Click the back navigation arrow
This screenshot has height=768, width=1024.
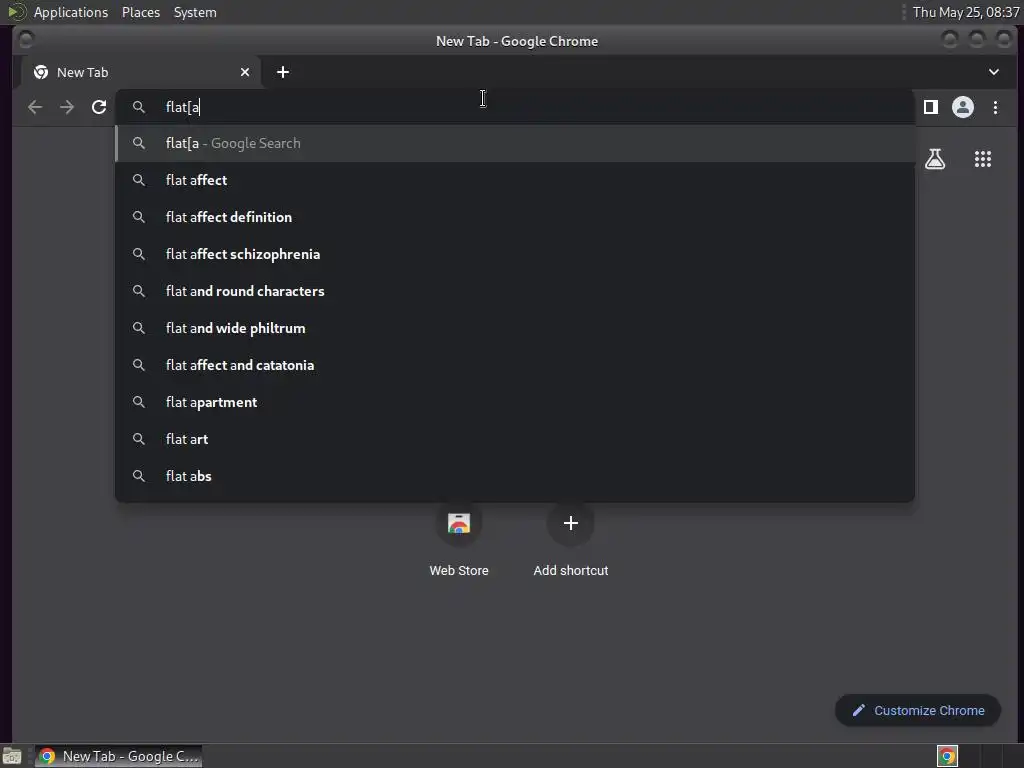[x=35, y=107]
